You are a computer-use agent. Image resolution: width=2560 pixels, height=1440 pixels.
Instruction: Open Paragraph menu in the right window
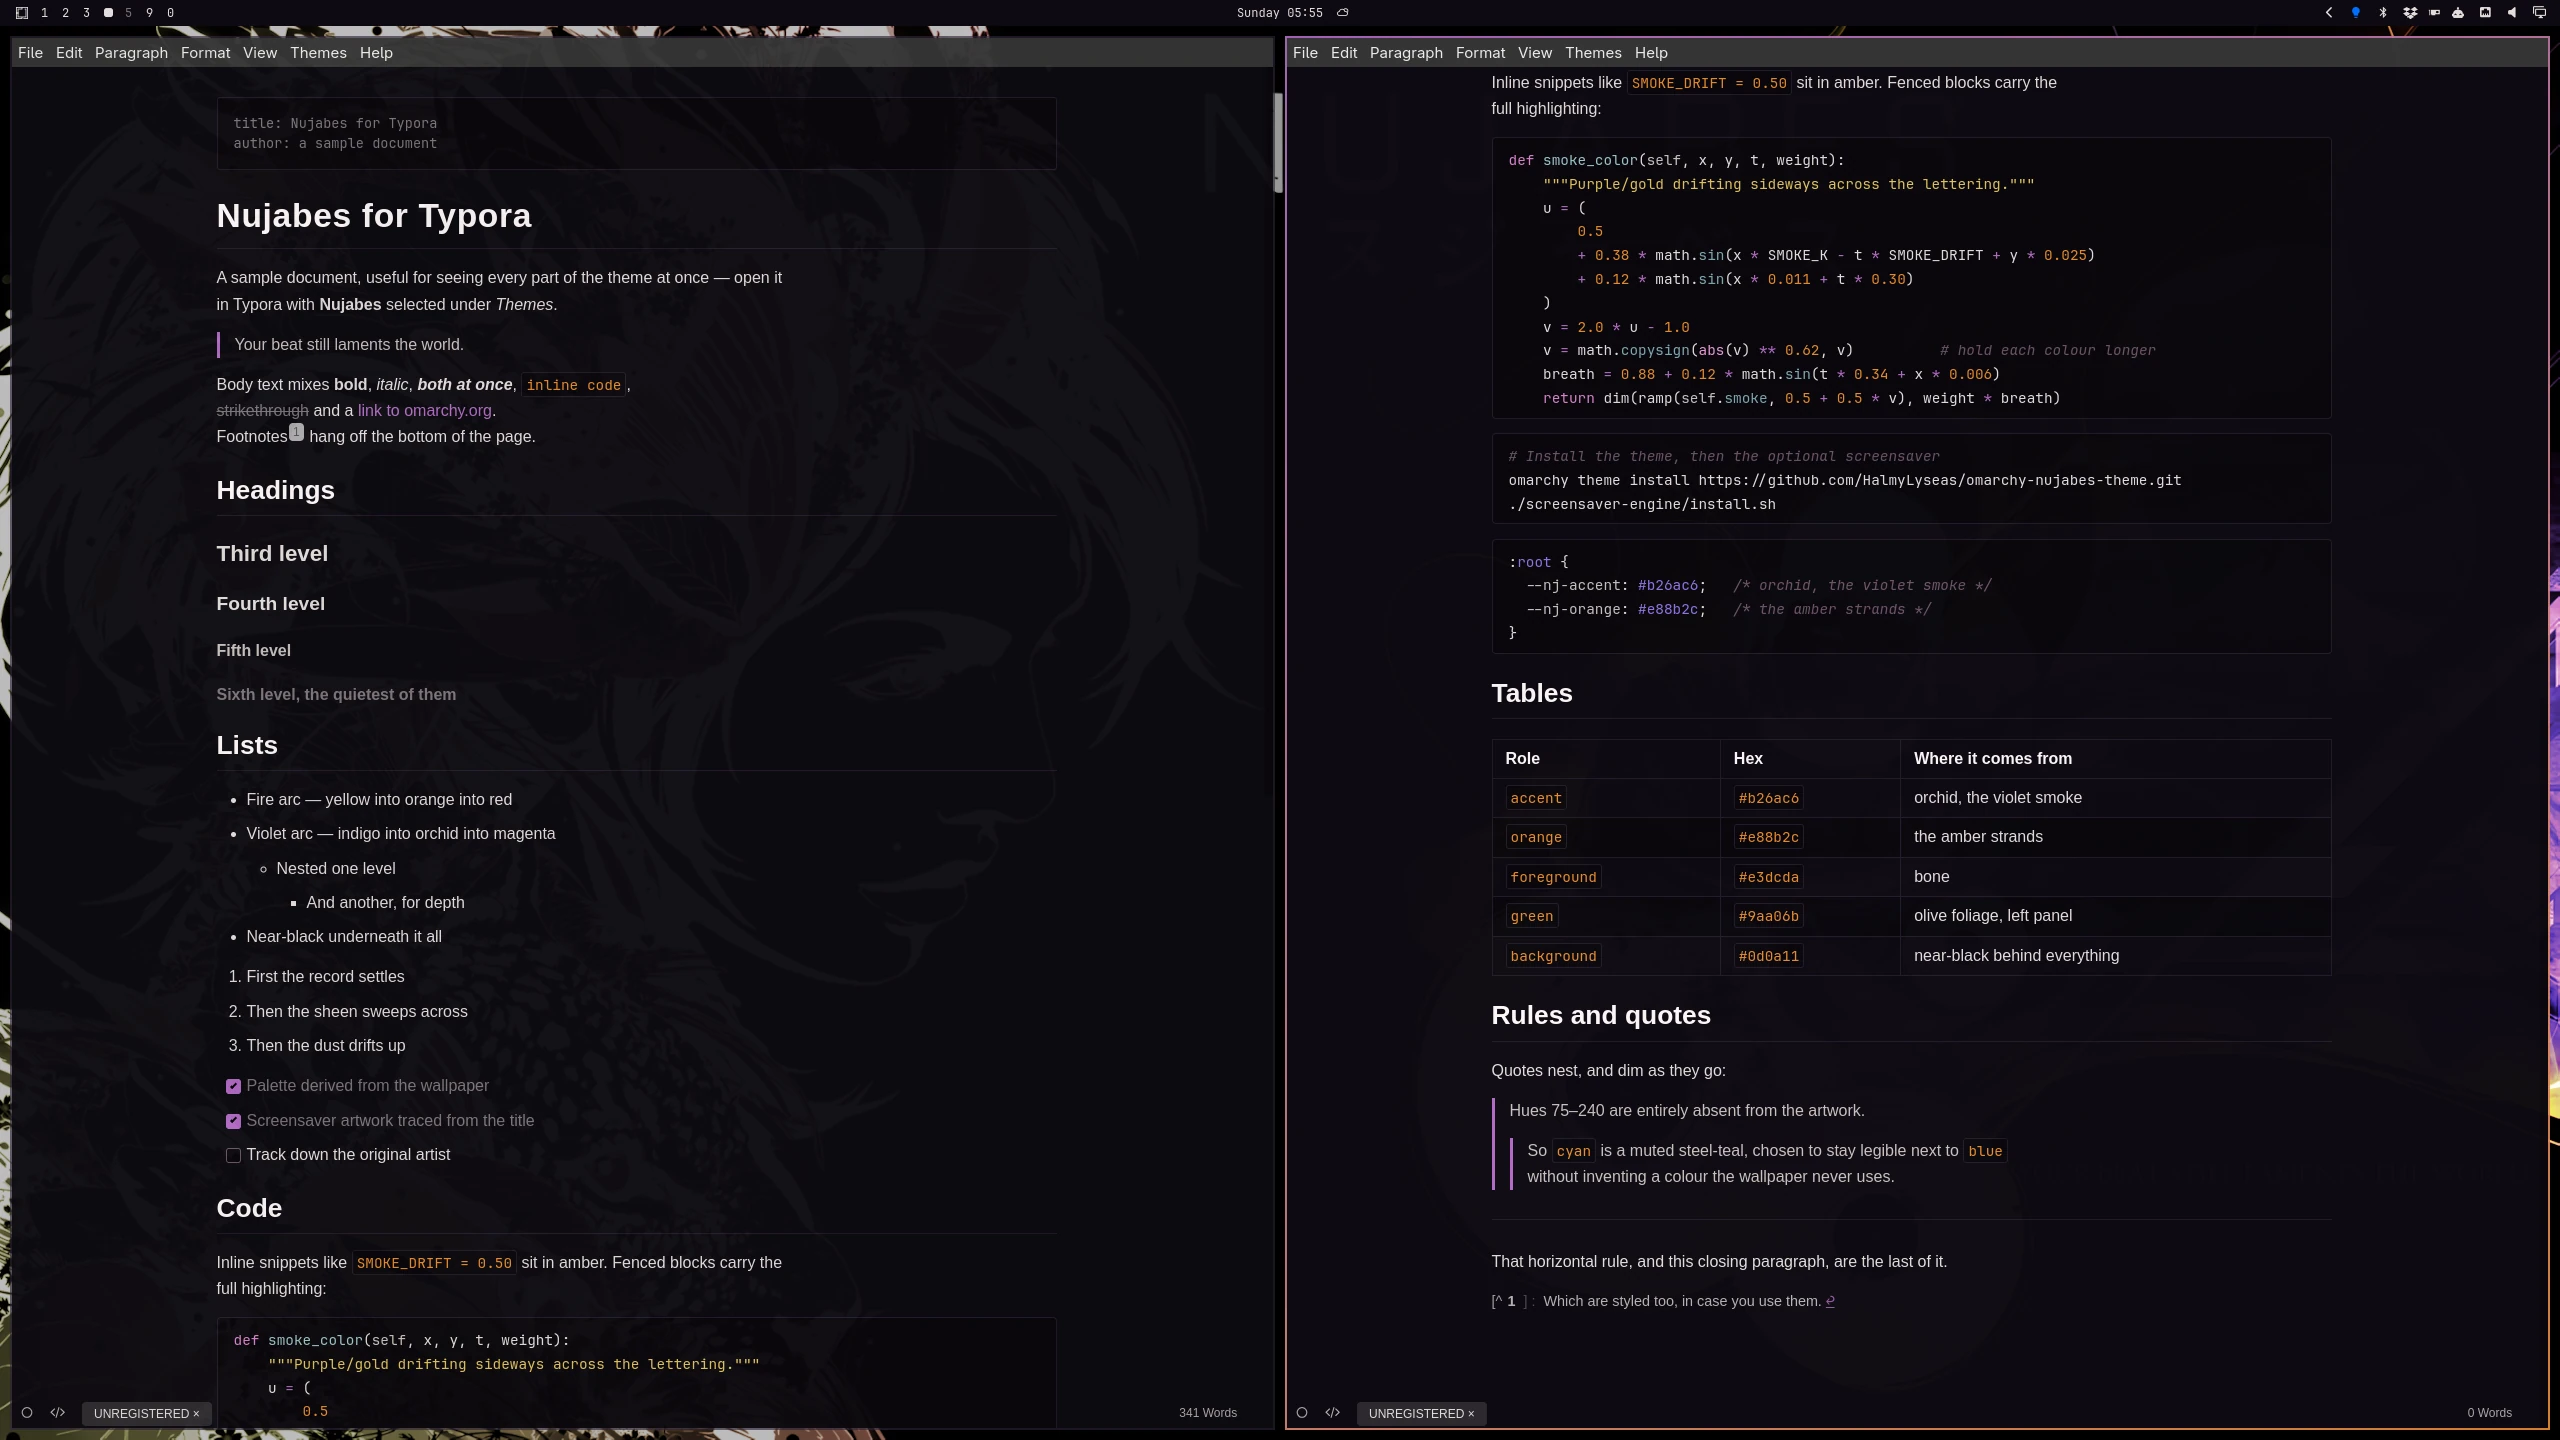[1406, 53]
